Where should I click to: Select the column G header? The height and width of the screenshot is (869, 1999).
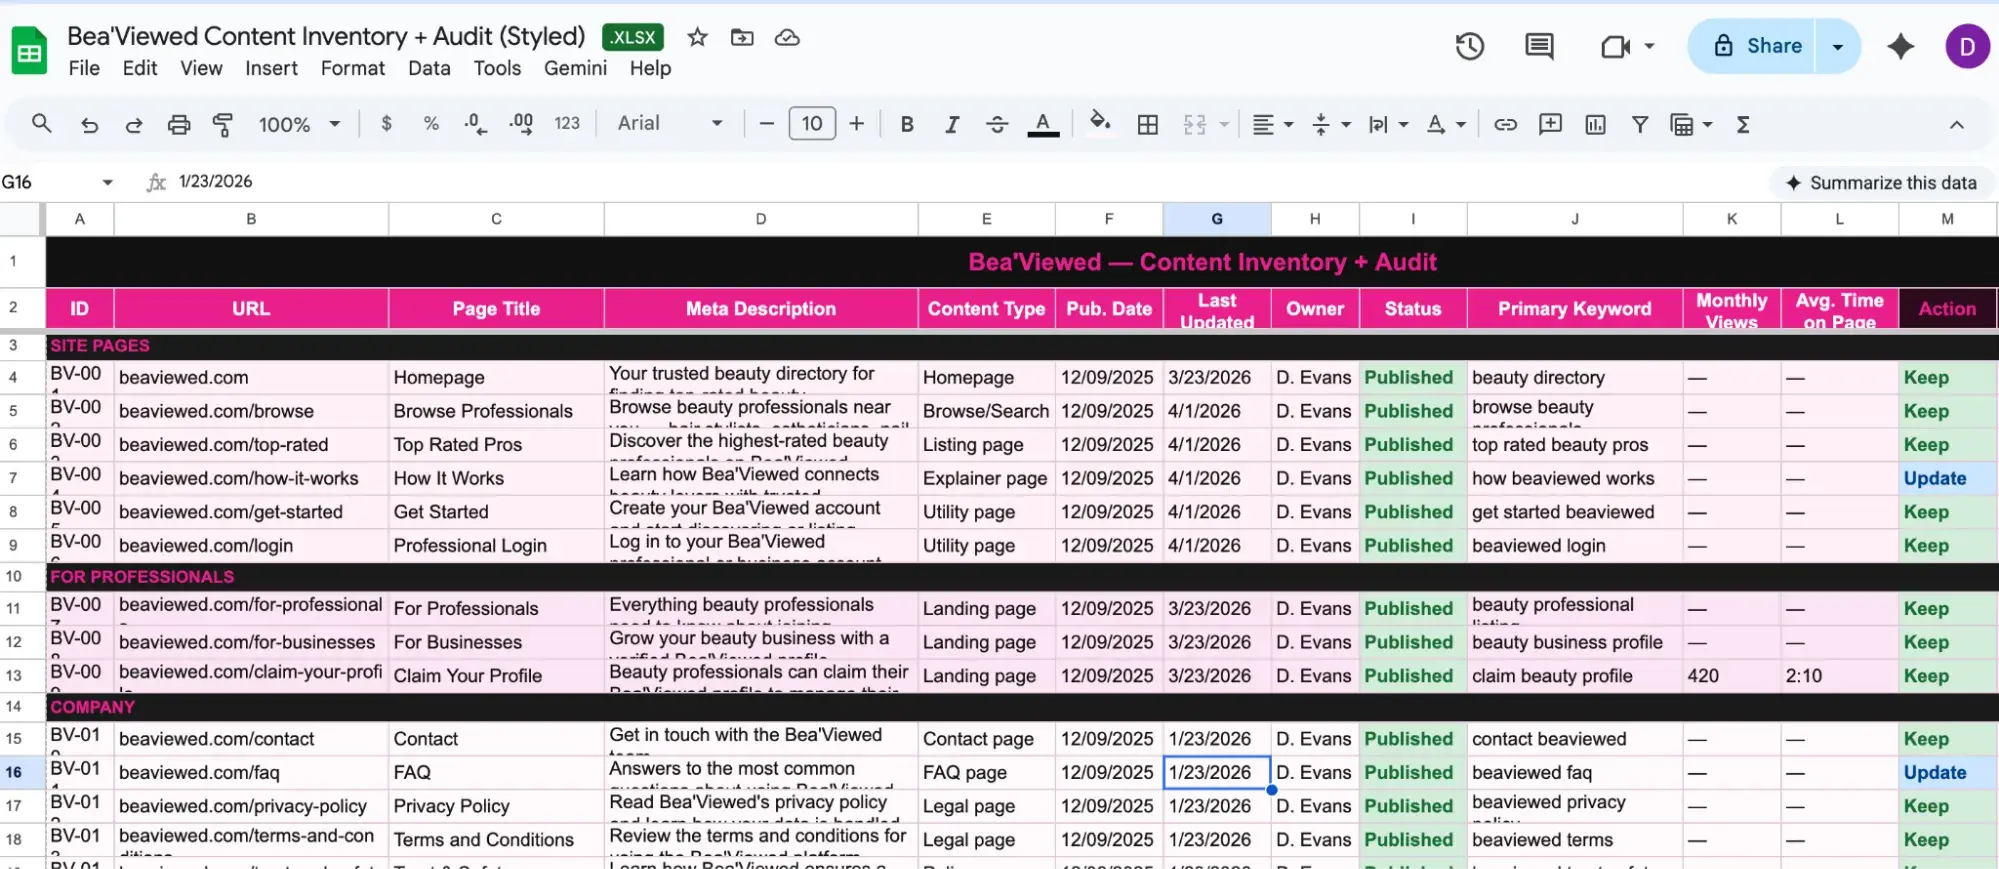pyautogui.click(x=1217, y=219)
